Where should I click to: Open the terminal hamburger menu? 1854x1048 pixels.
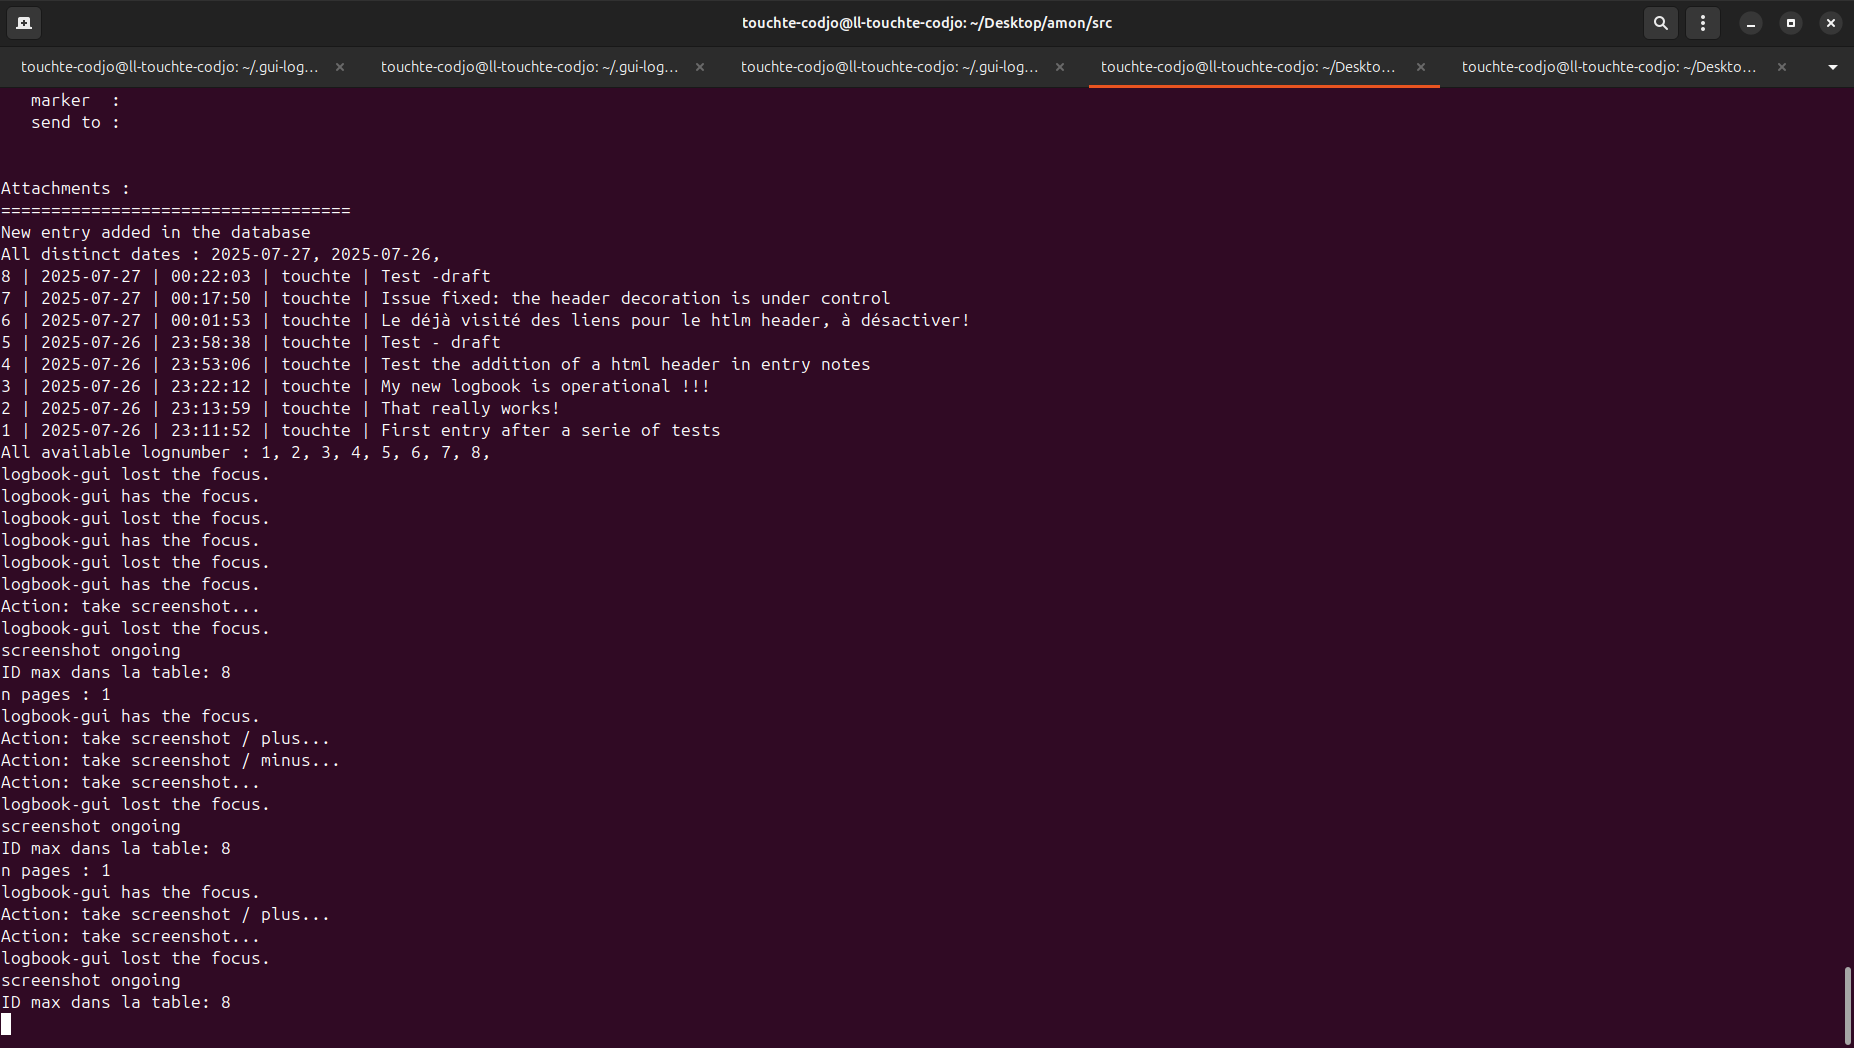[1703, 22]
